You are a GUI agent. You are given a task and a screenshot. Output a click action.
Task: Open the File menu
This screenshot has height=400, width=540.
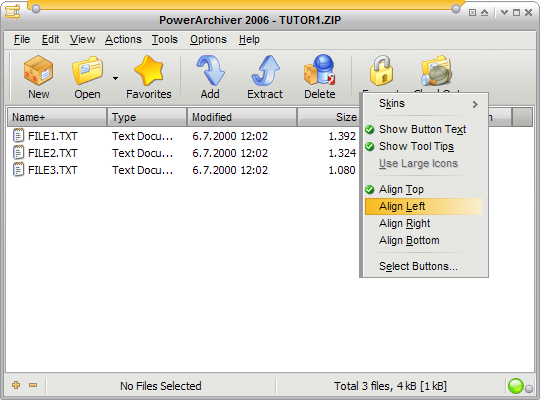coord(22,39)
